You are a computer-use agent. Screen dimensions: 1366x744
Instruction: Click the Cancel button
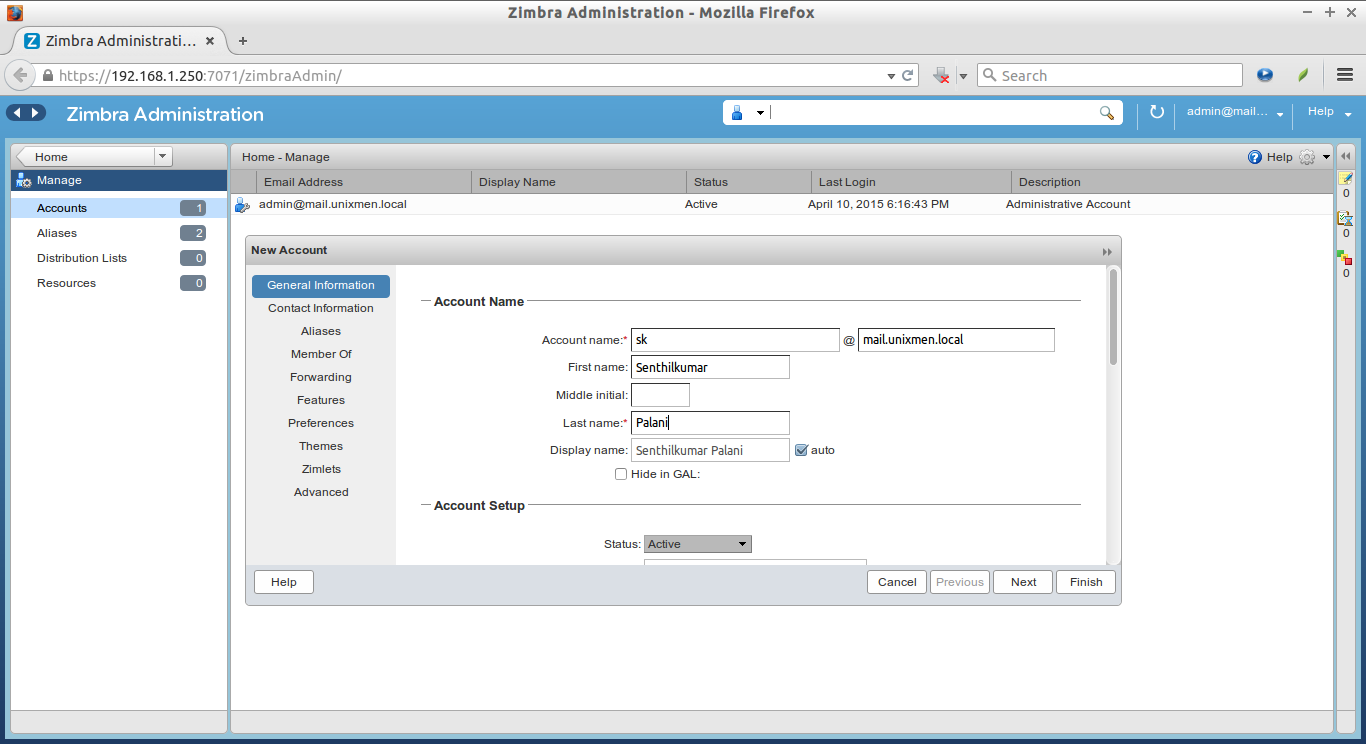[x=897, y=582]
